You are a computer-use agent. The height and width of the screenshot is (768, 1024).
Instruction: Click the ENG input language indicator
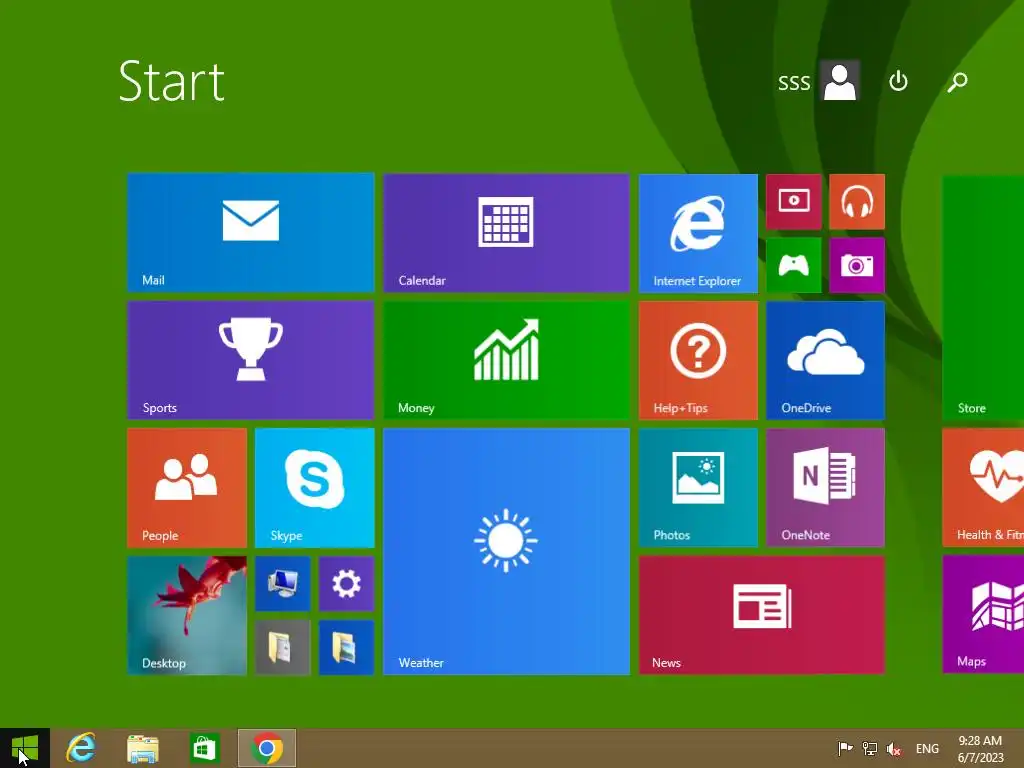coord(927,748)
